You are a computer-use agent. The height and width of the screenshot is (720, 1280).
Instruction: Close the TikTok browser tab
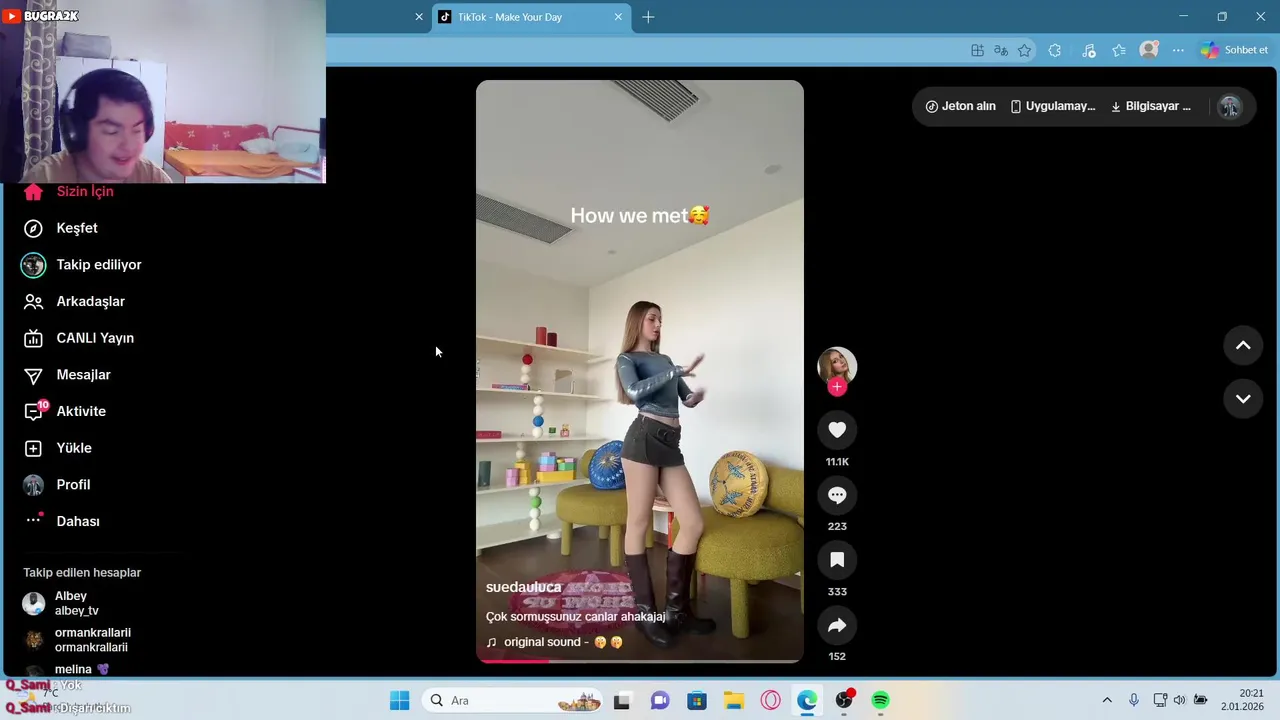[618, 17]
